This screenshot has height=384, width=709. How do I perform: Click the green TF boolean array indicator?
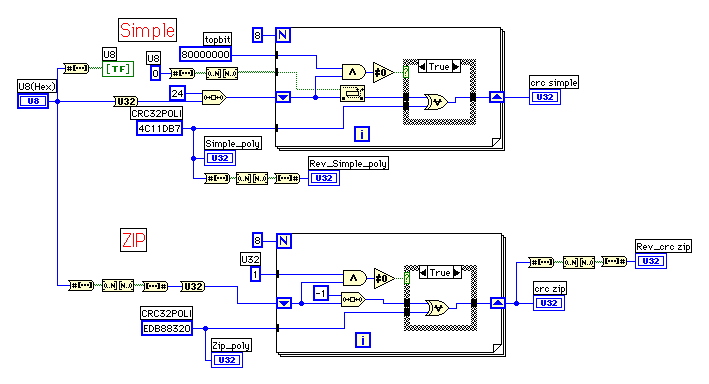(x=118, y=69)
